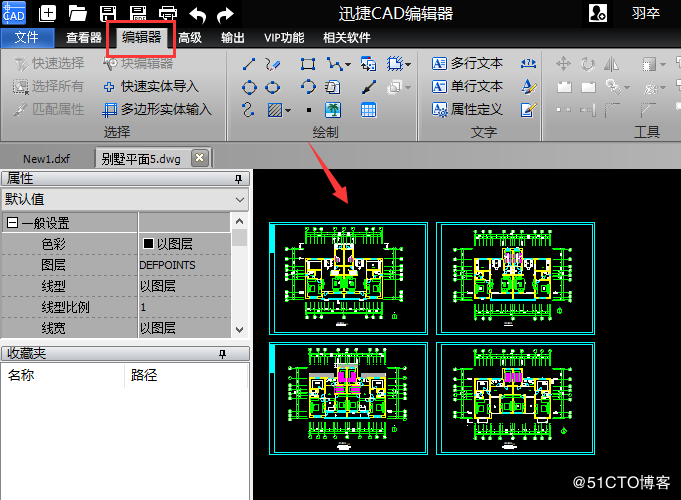This screenshot has height=500, width=681.
Task: Switch to the 高级 tab
Action: pos(190,38)
